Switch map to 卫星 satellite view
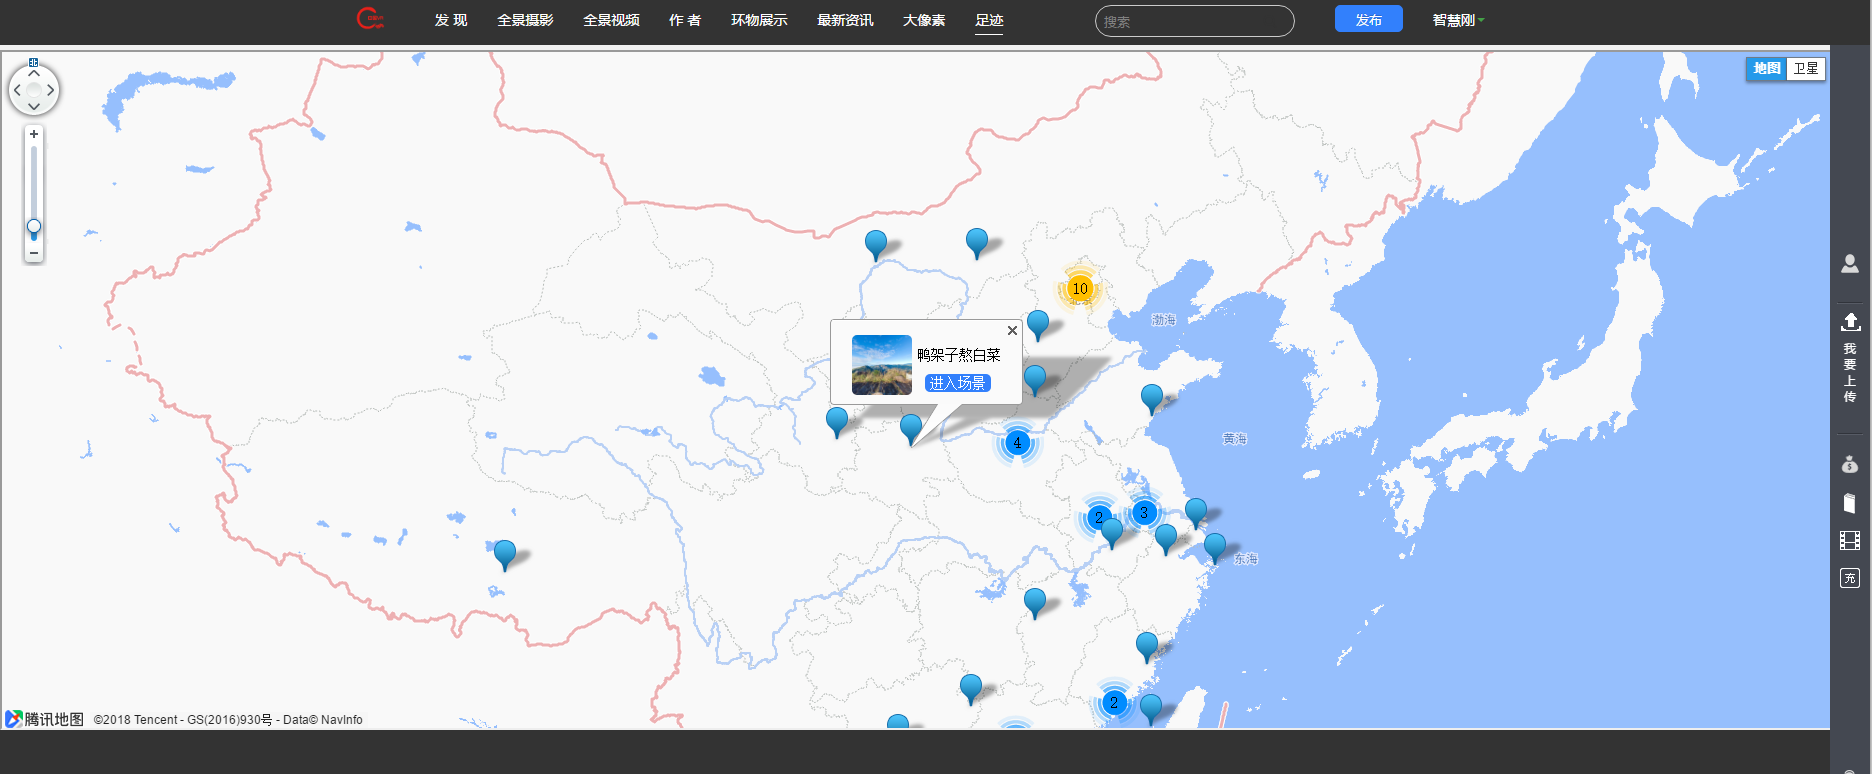1872x774 pixels. click(x=1806, y=69)
